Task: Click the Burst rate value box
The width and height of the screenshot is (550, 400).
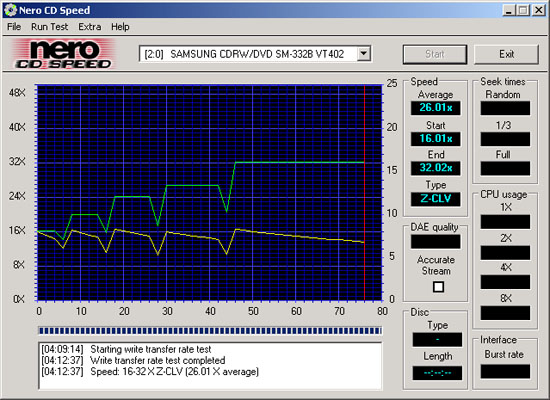Action: click(505, 371)
